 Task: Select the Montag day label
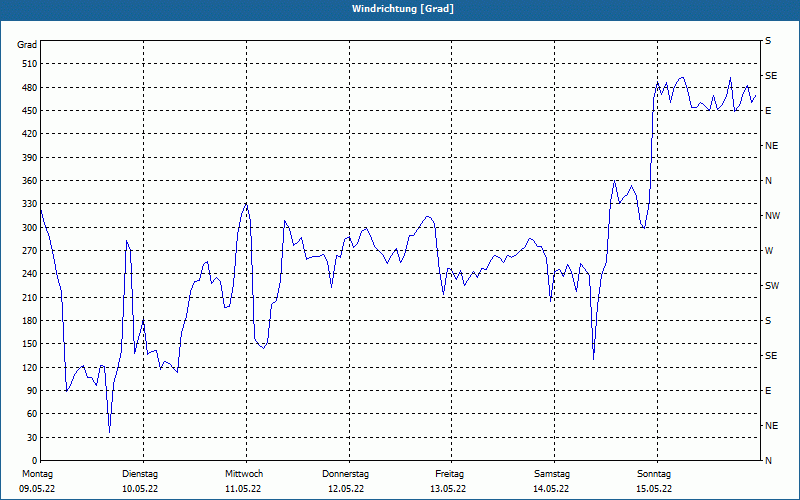coord(37,474)
